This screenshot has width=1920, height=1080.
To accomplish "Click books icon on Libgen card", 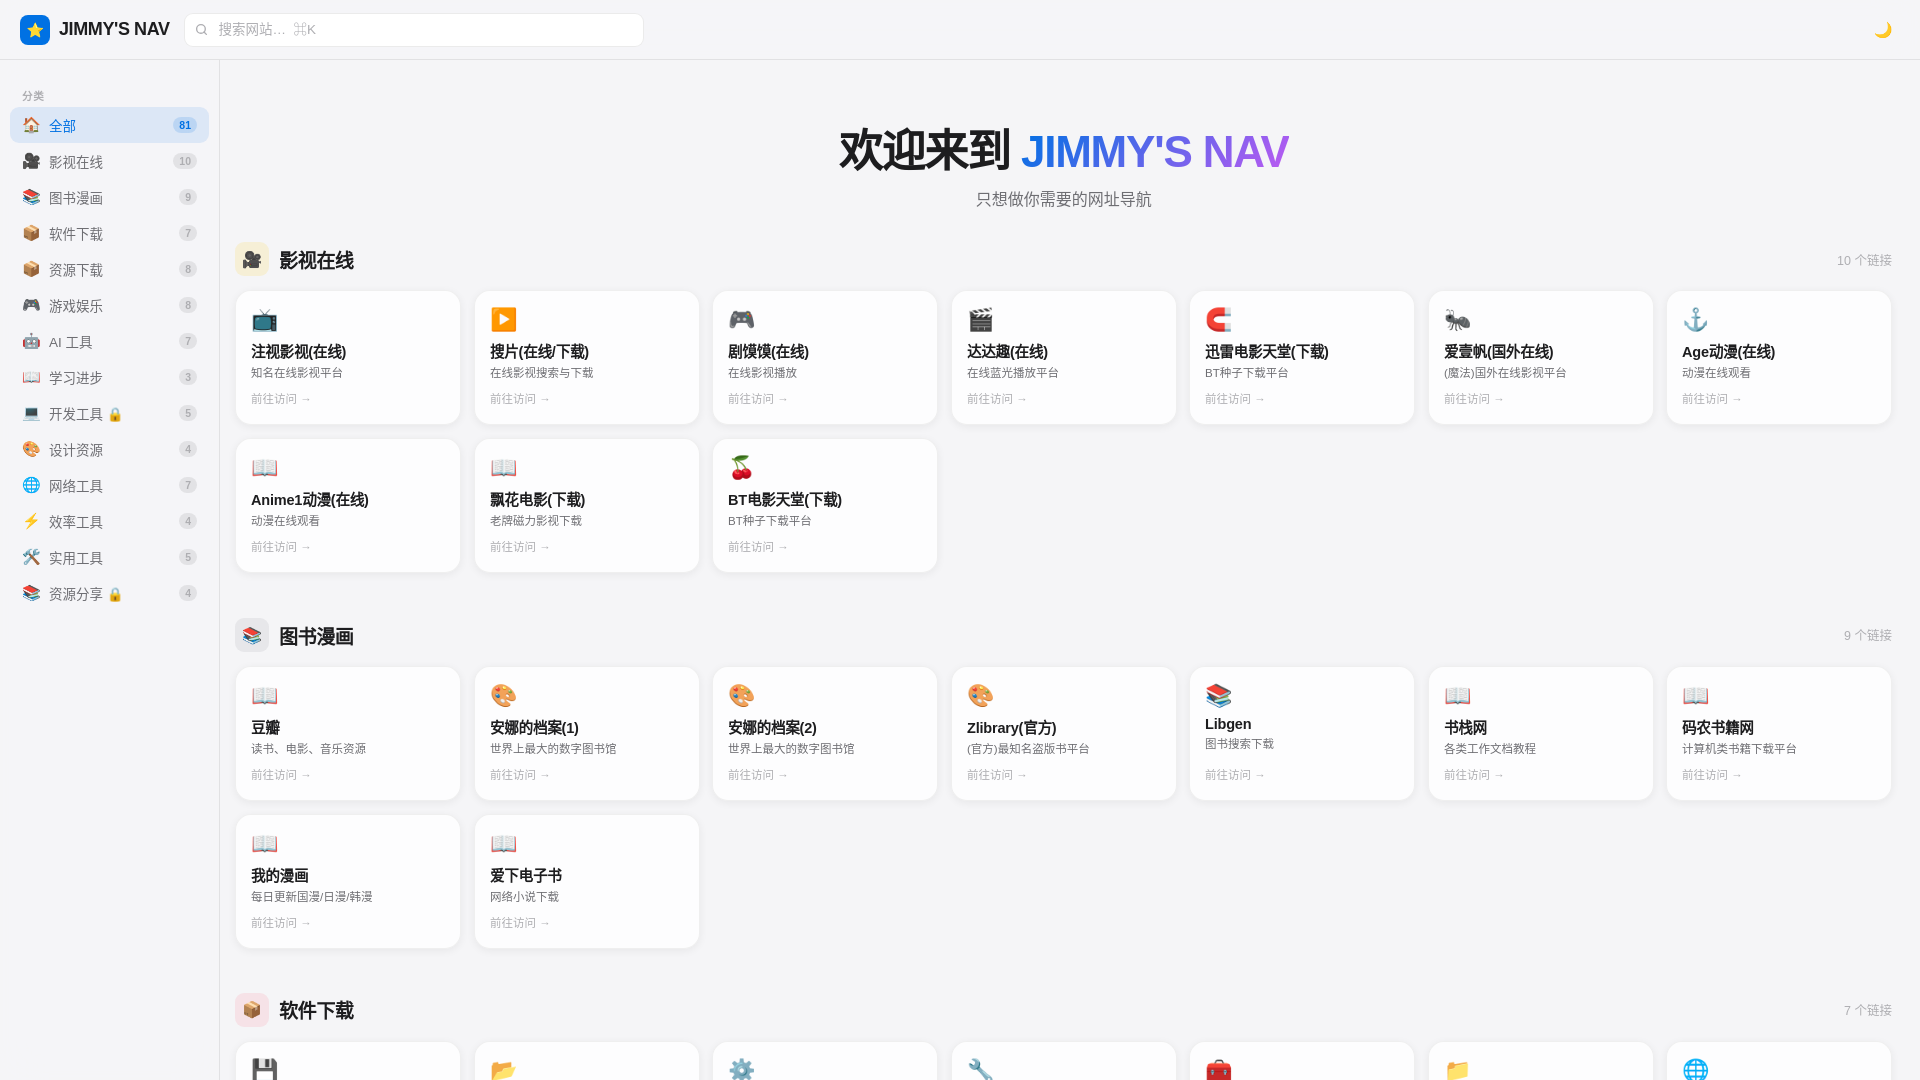I will [x=1218, y=696].
